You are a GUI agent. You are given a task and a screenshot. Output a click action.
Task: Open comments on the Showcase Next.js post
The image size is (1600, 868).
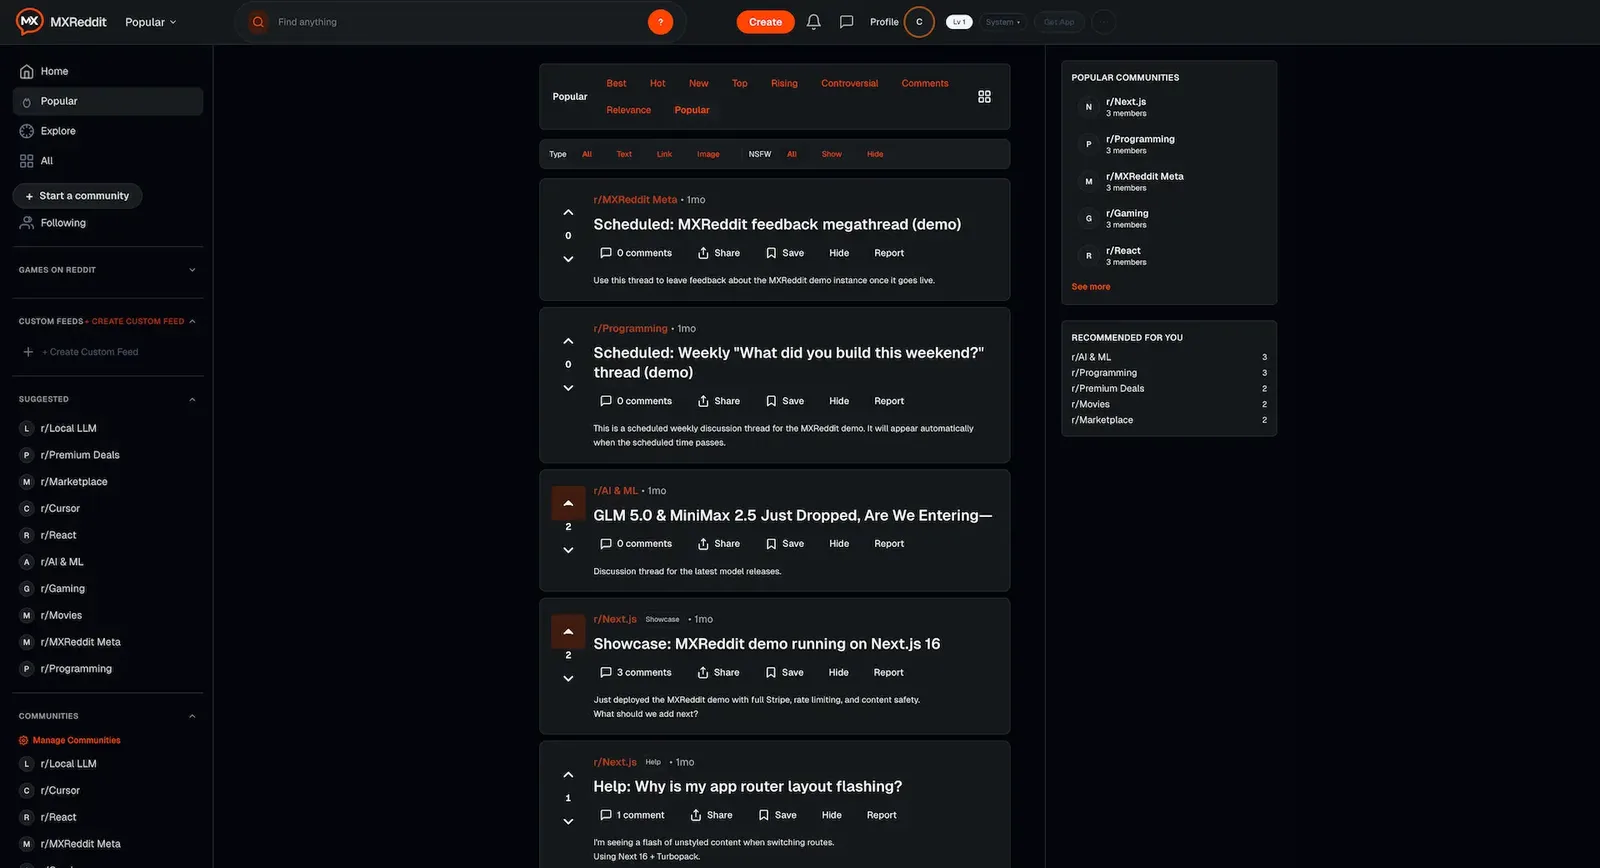(x=636, y=673)
